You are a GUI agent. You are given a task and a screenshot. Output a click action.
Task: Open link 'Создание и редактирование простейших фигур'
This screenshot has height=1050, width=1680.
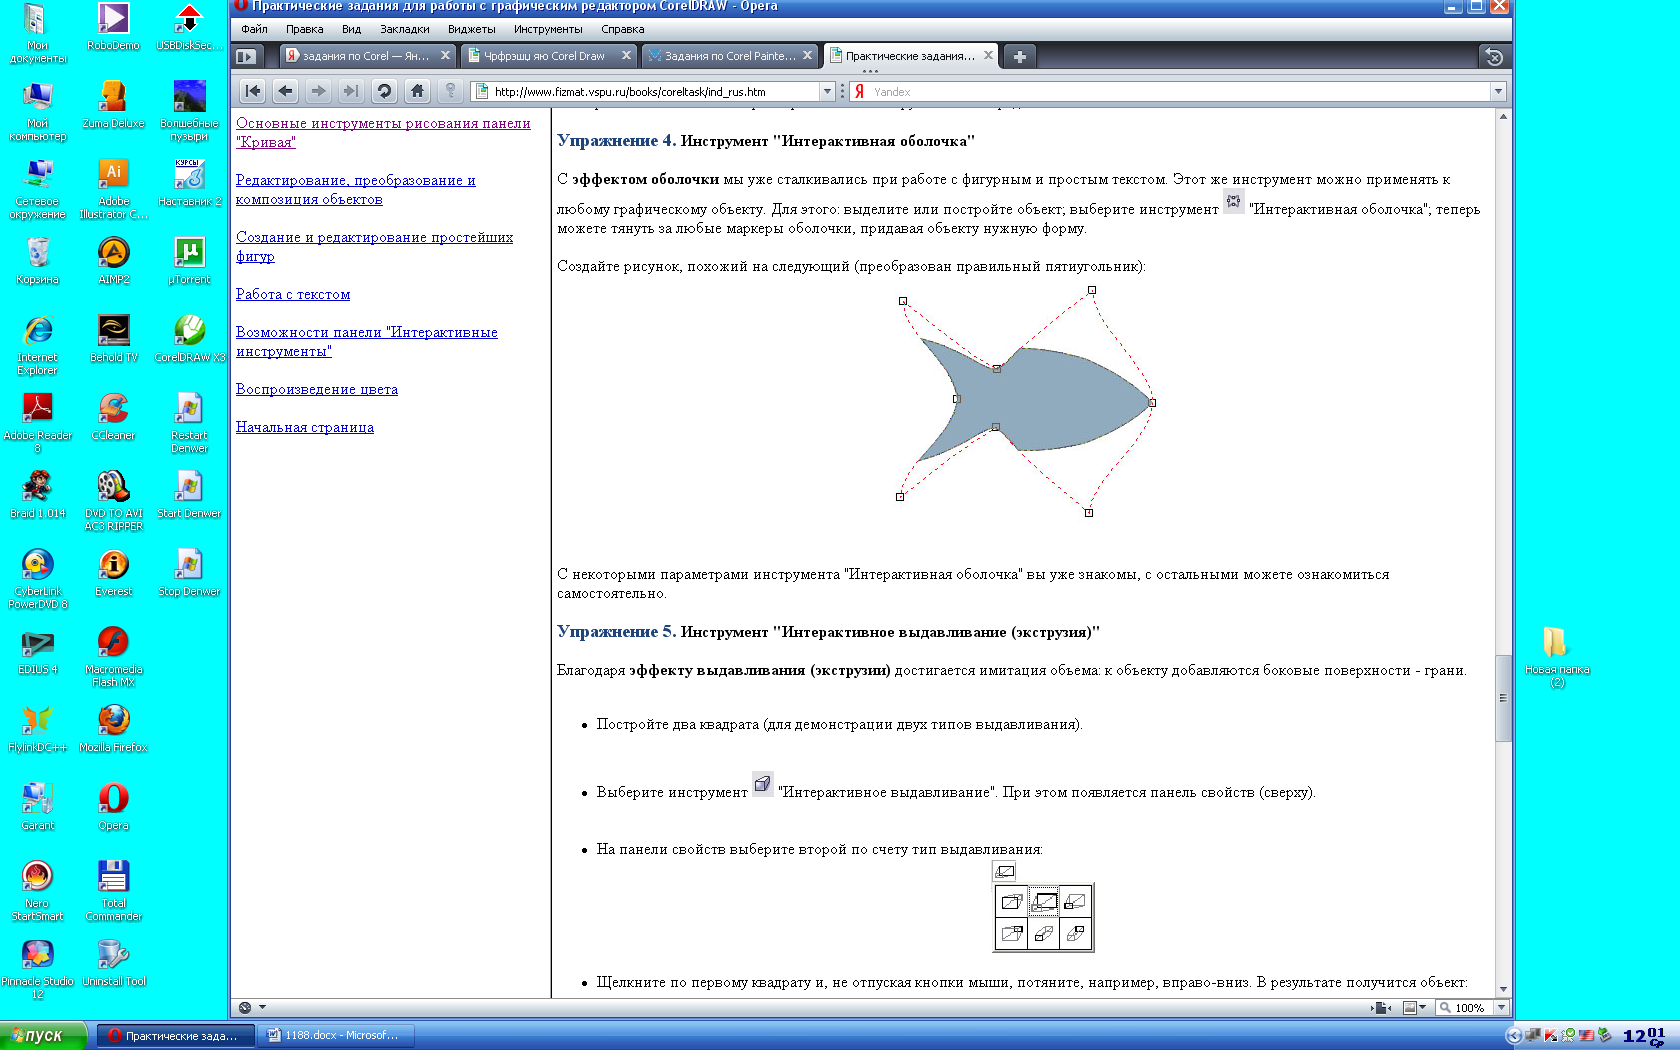374,247
